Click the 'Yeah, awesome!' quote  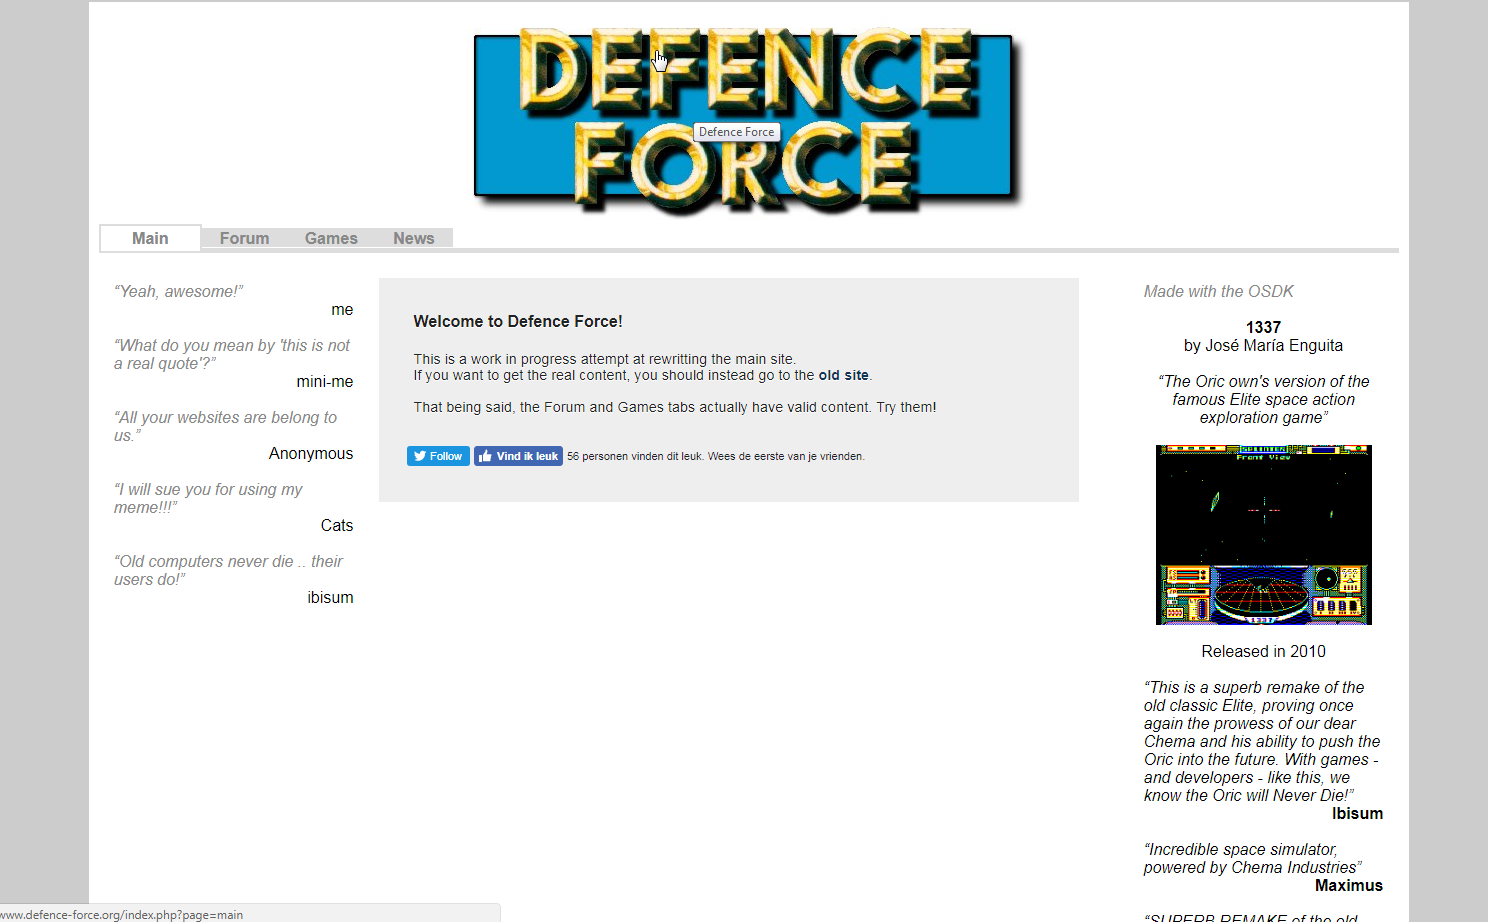(179, 291)
